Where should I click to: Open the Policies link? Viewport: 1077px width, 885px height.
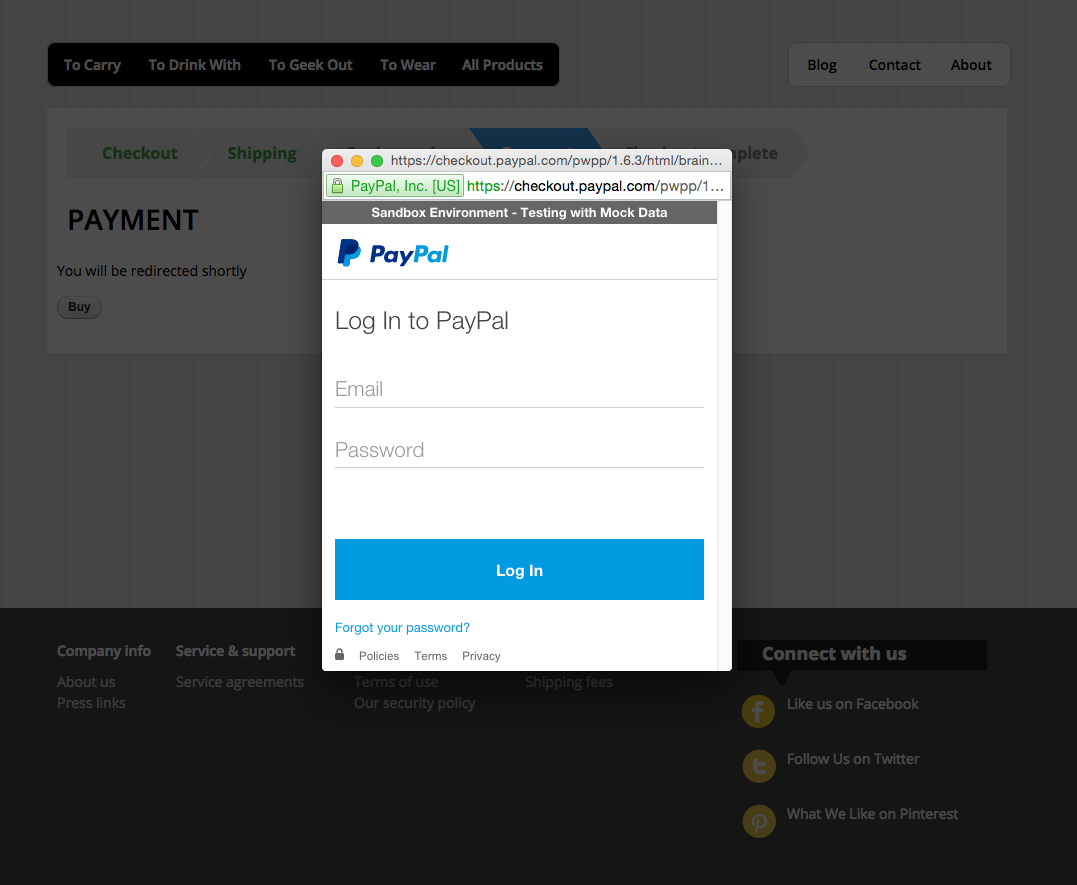tap(378, 656)
